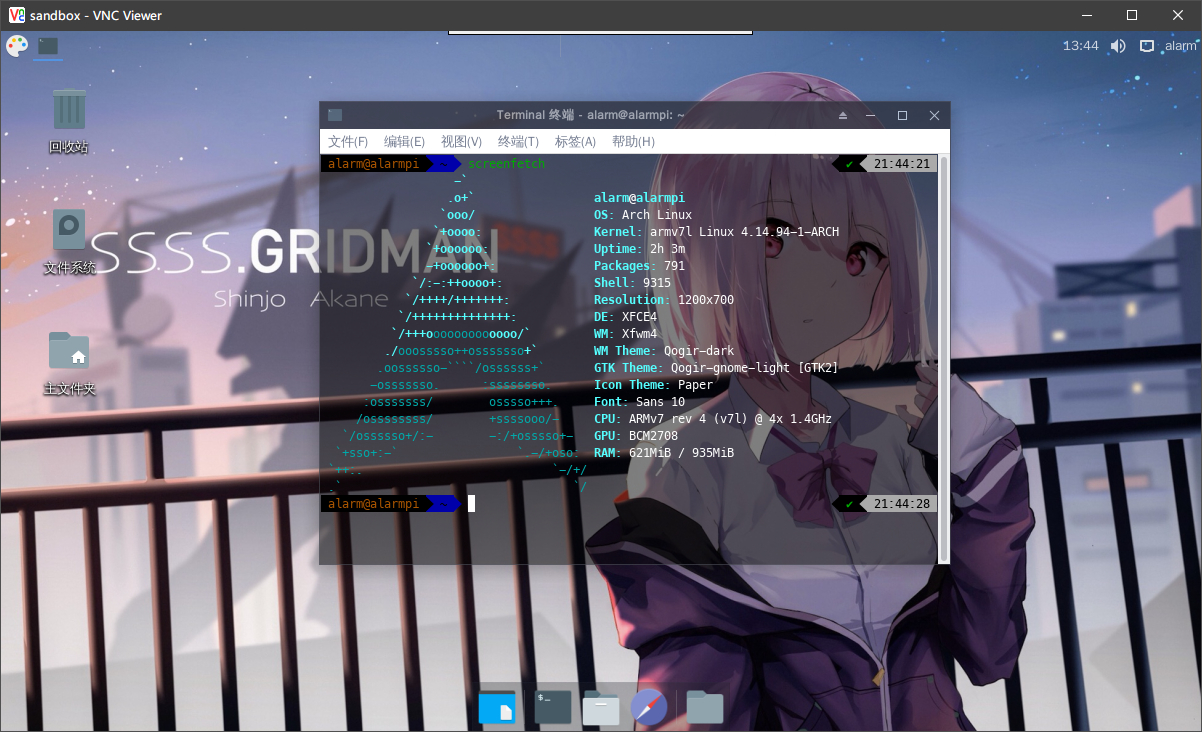Open the file manager dock icon
Viewport: 1202px width, 732px height.
click(x=601, y=707)
